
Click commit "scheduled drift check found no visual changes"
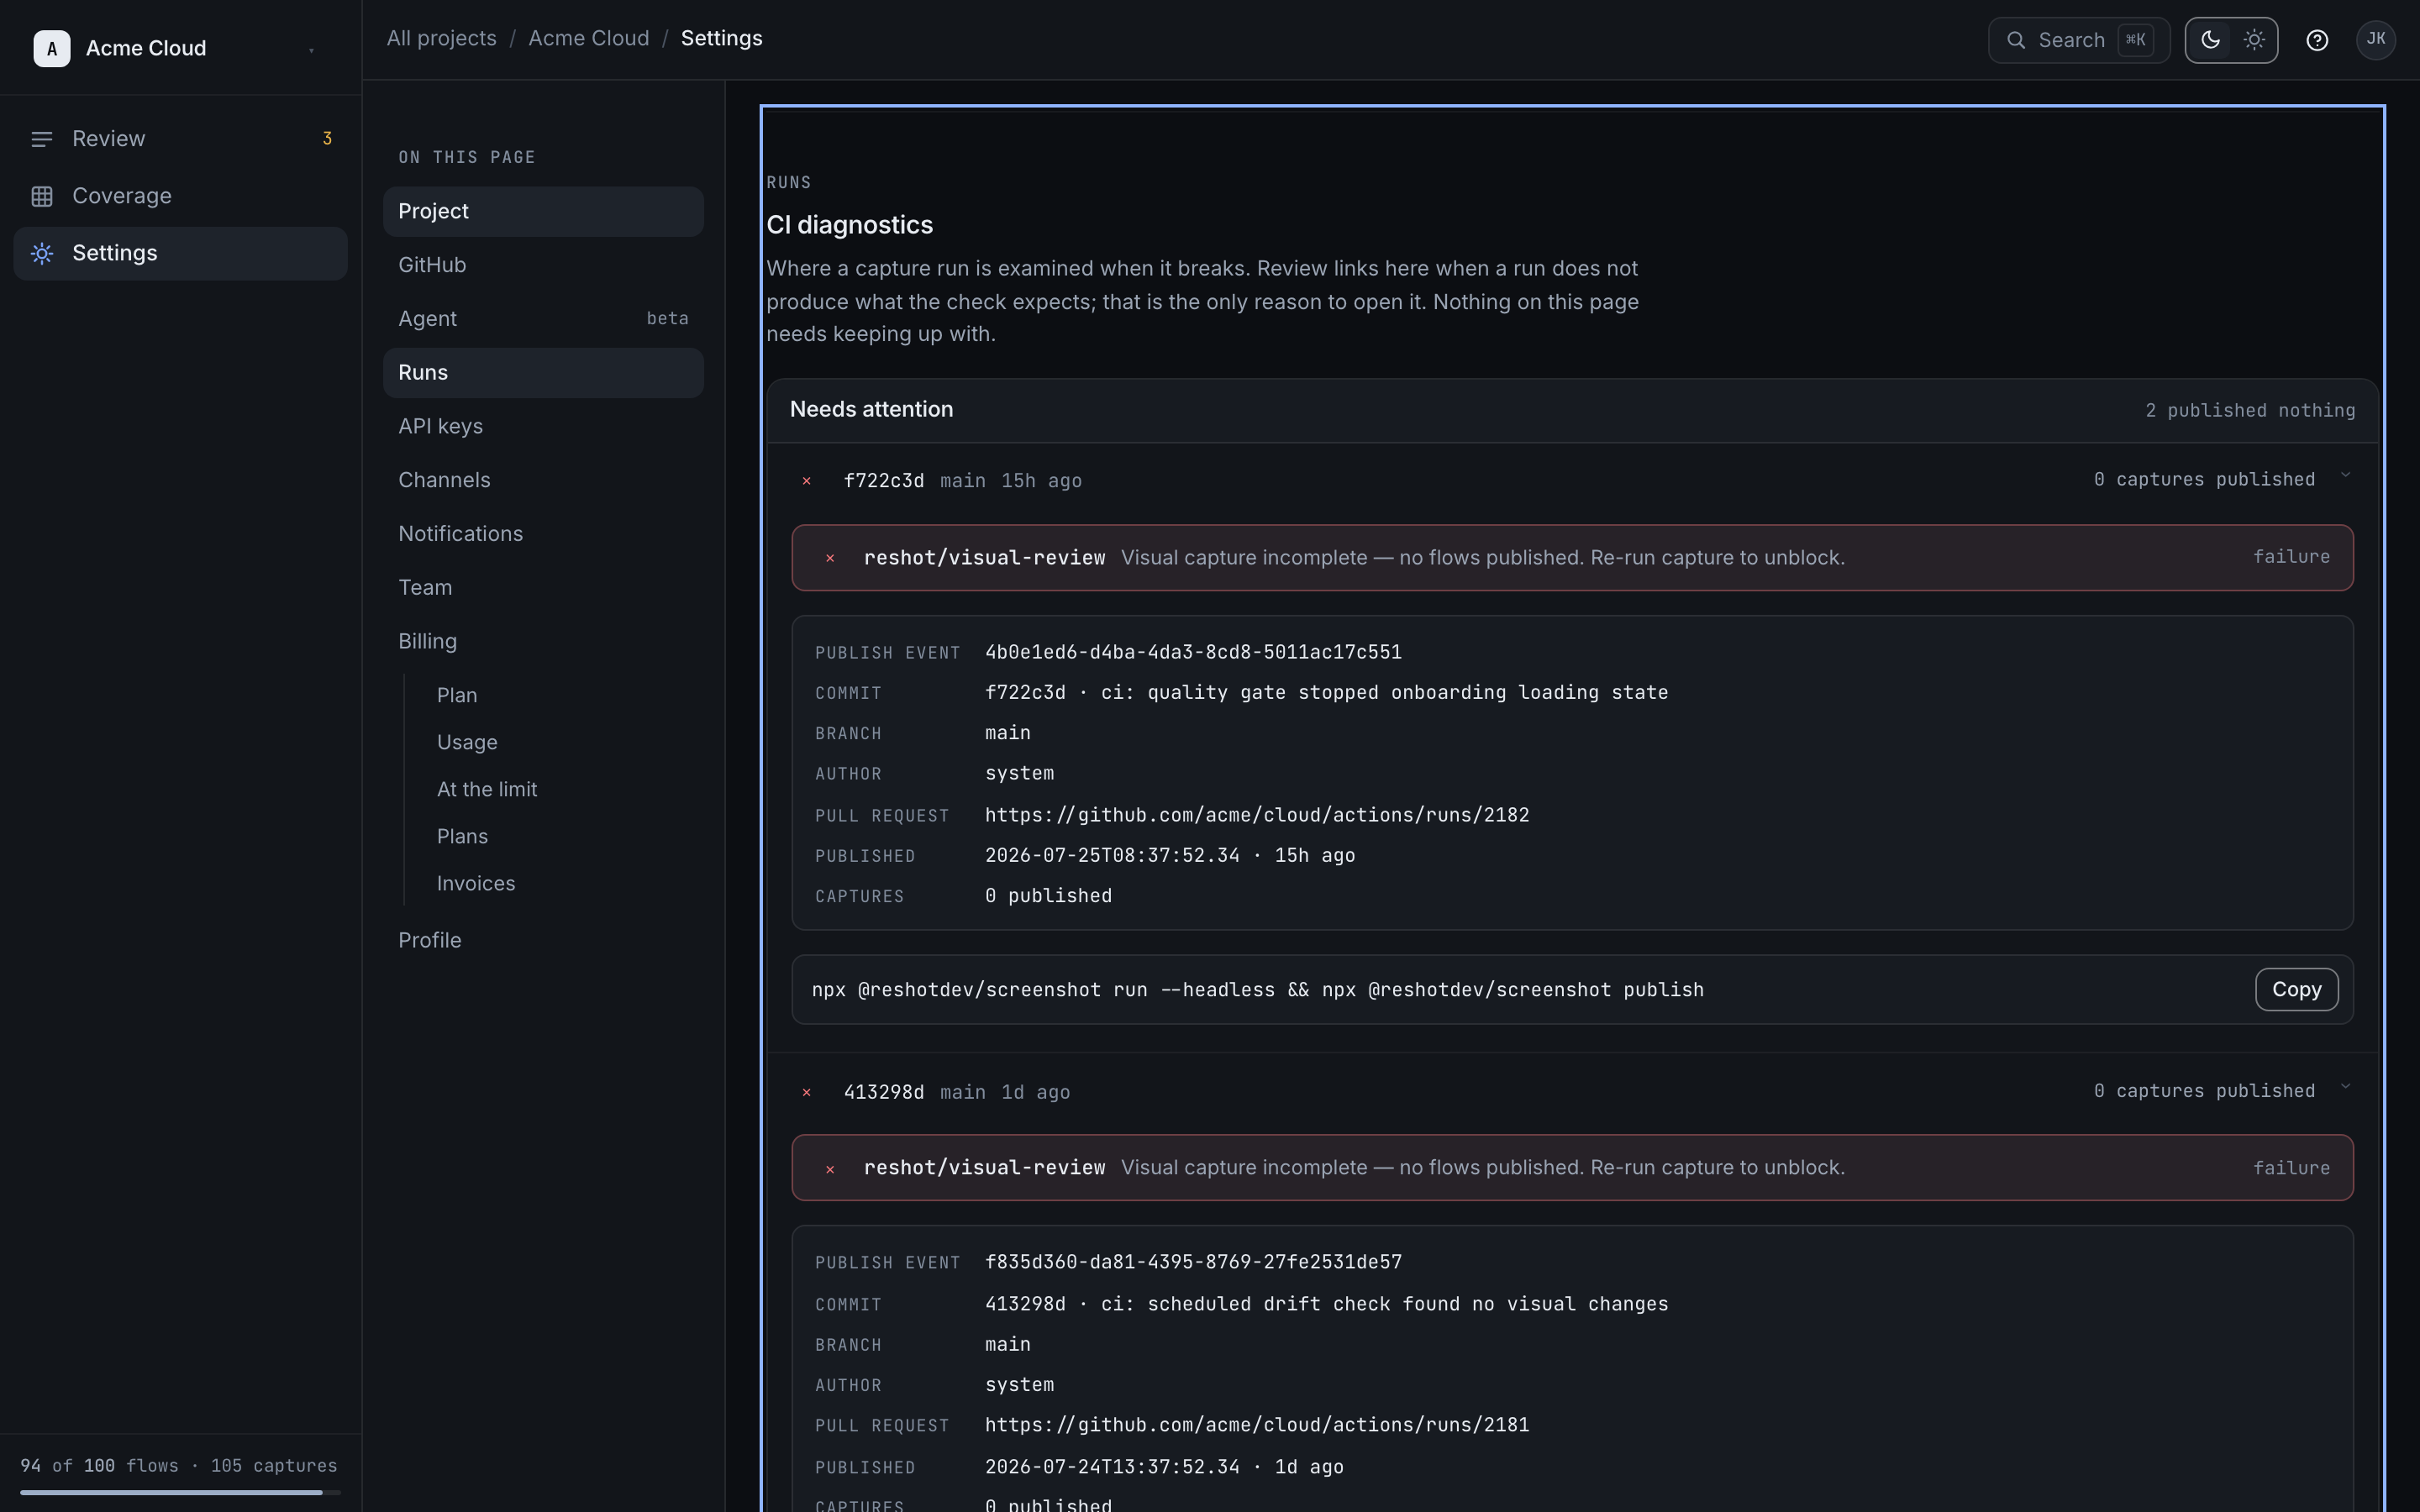tap(1407, 1304)
